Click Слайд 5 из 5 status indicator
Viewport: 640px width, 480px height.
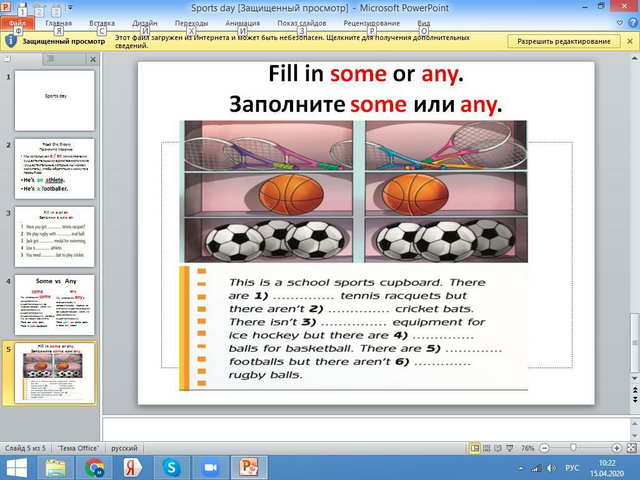point(25,448)
